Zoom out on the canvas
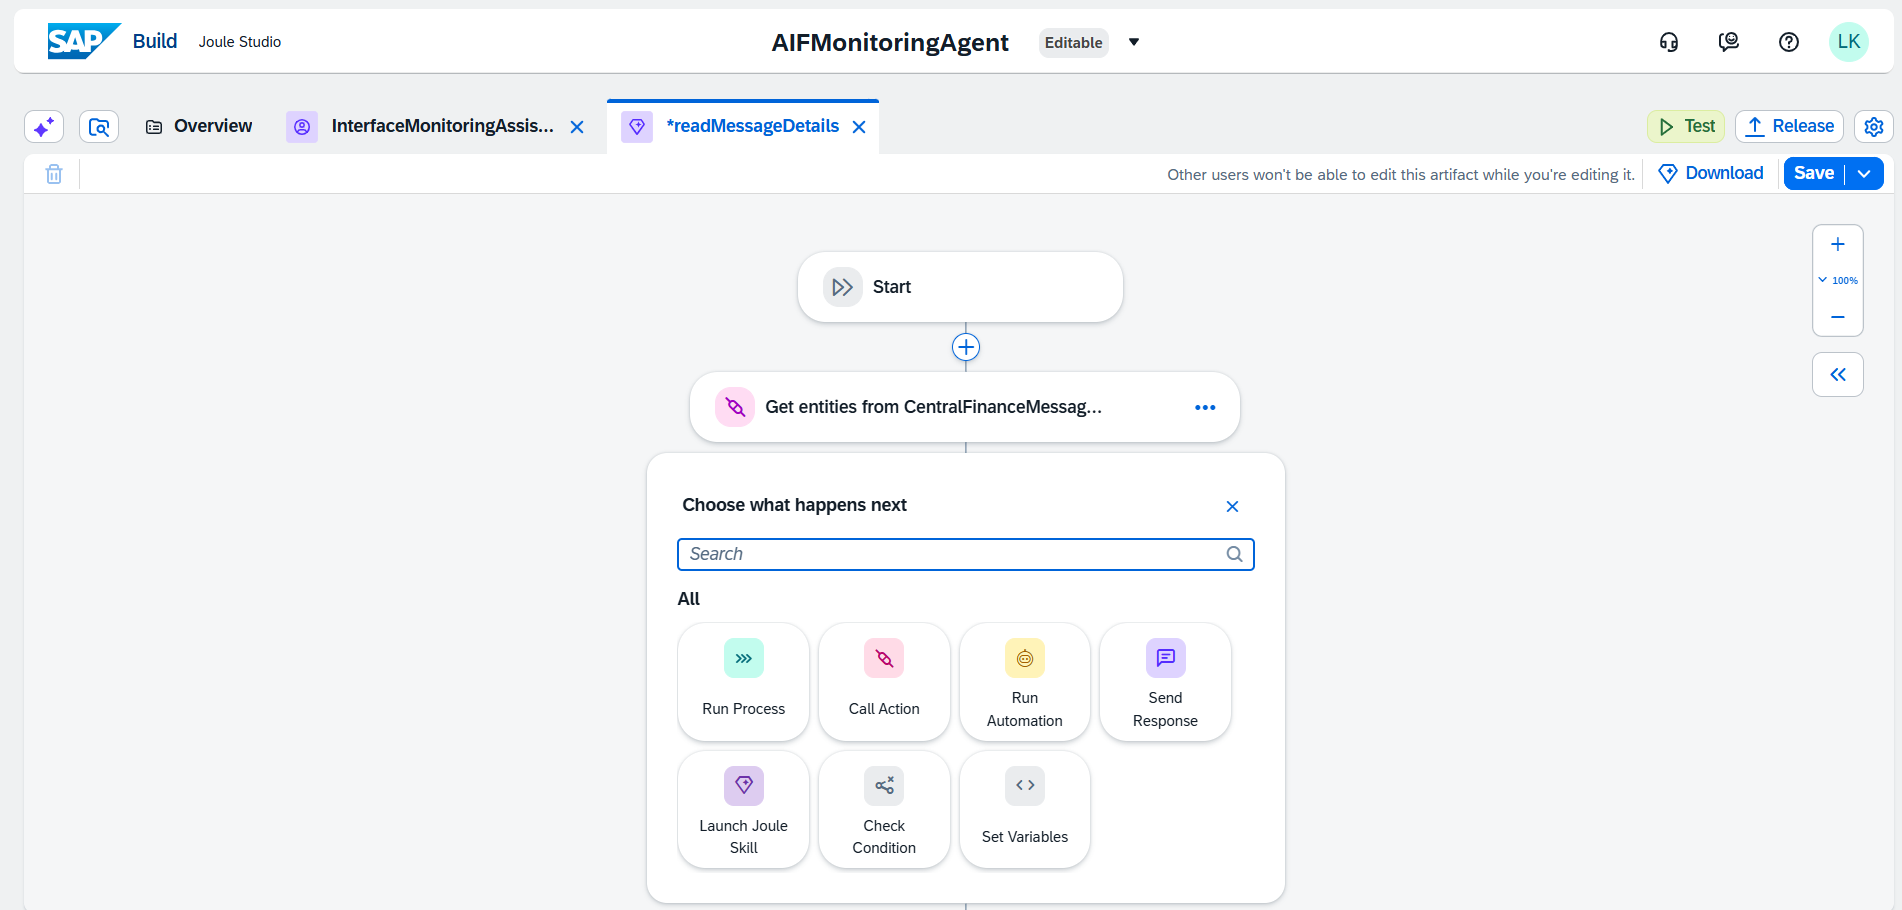 pyautogui.click(x=1838, y=317)
